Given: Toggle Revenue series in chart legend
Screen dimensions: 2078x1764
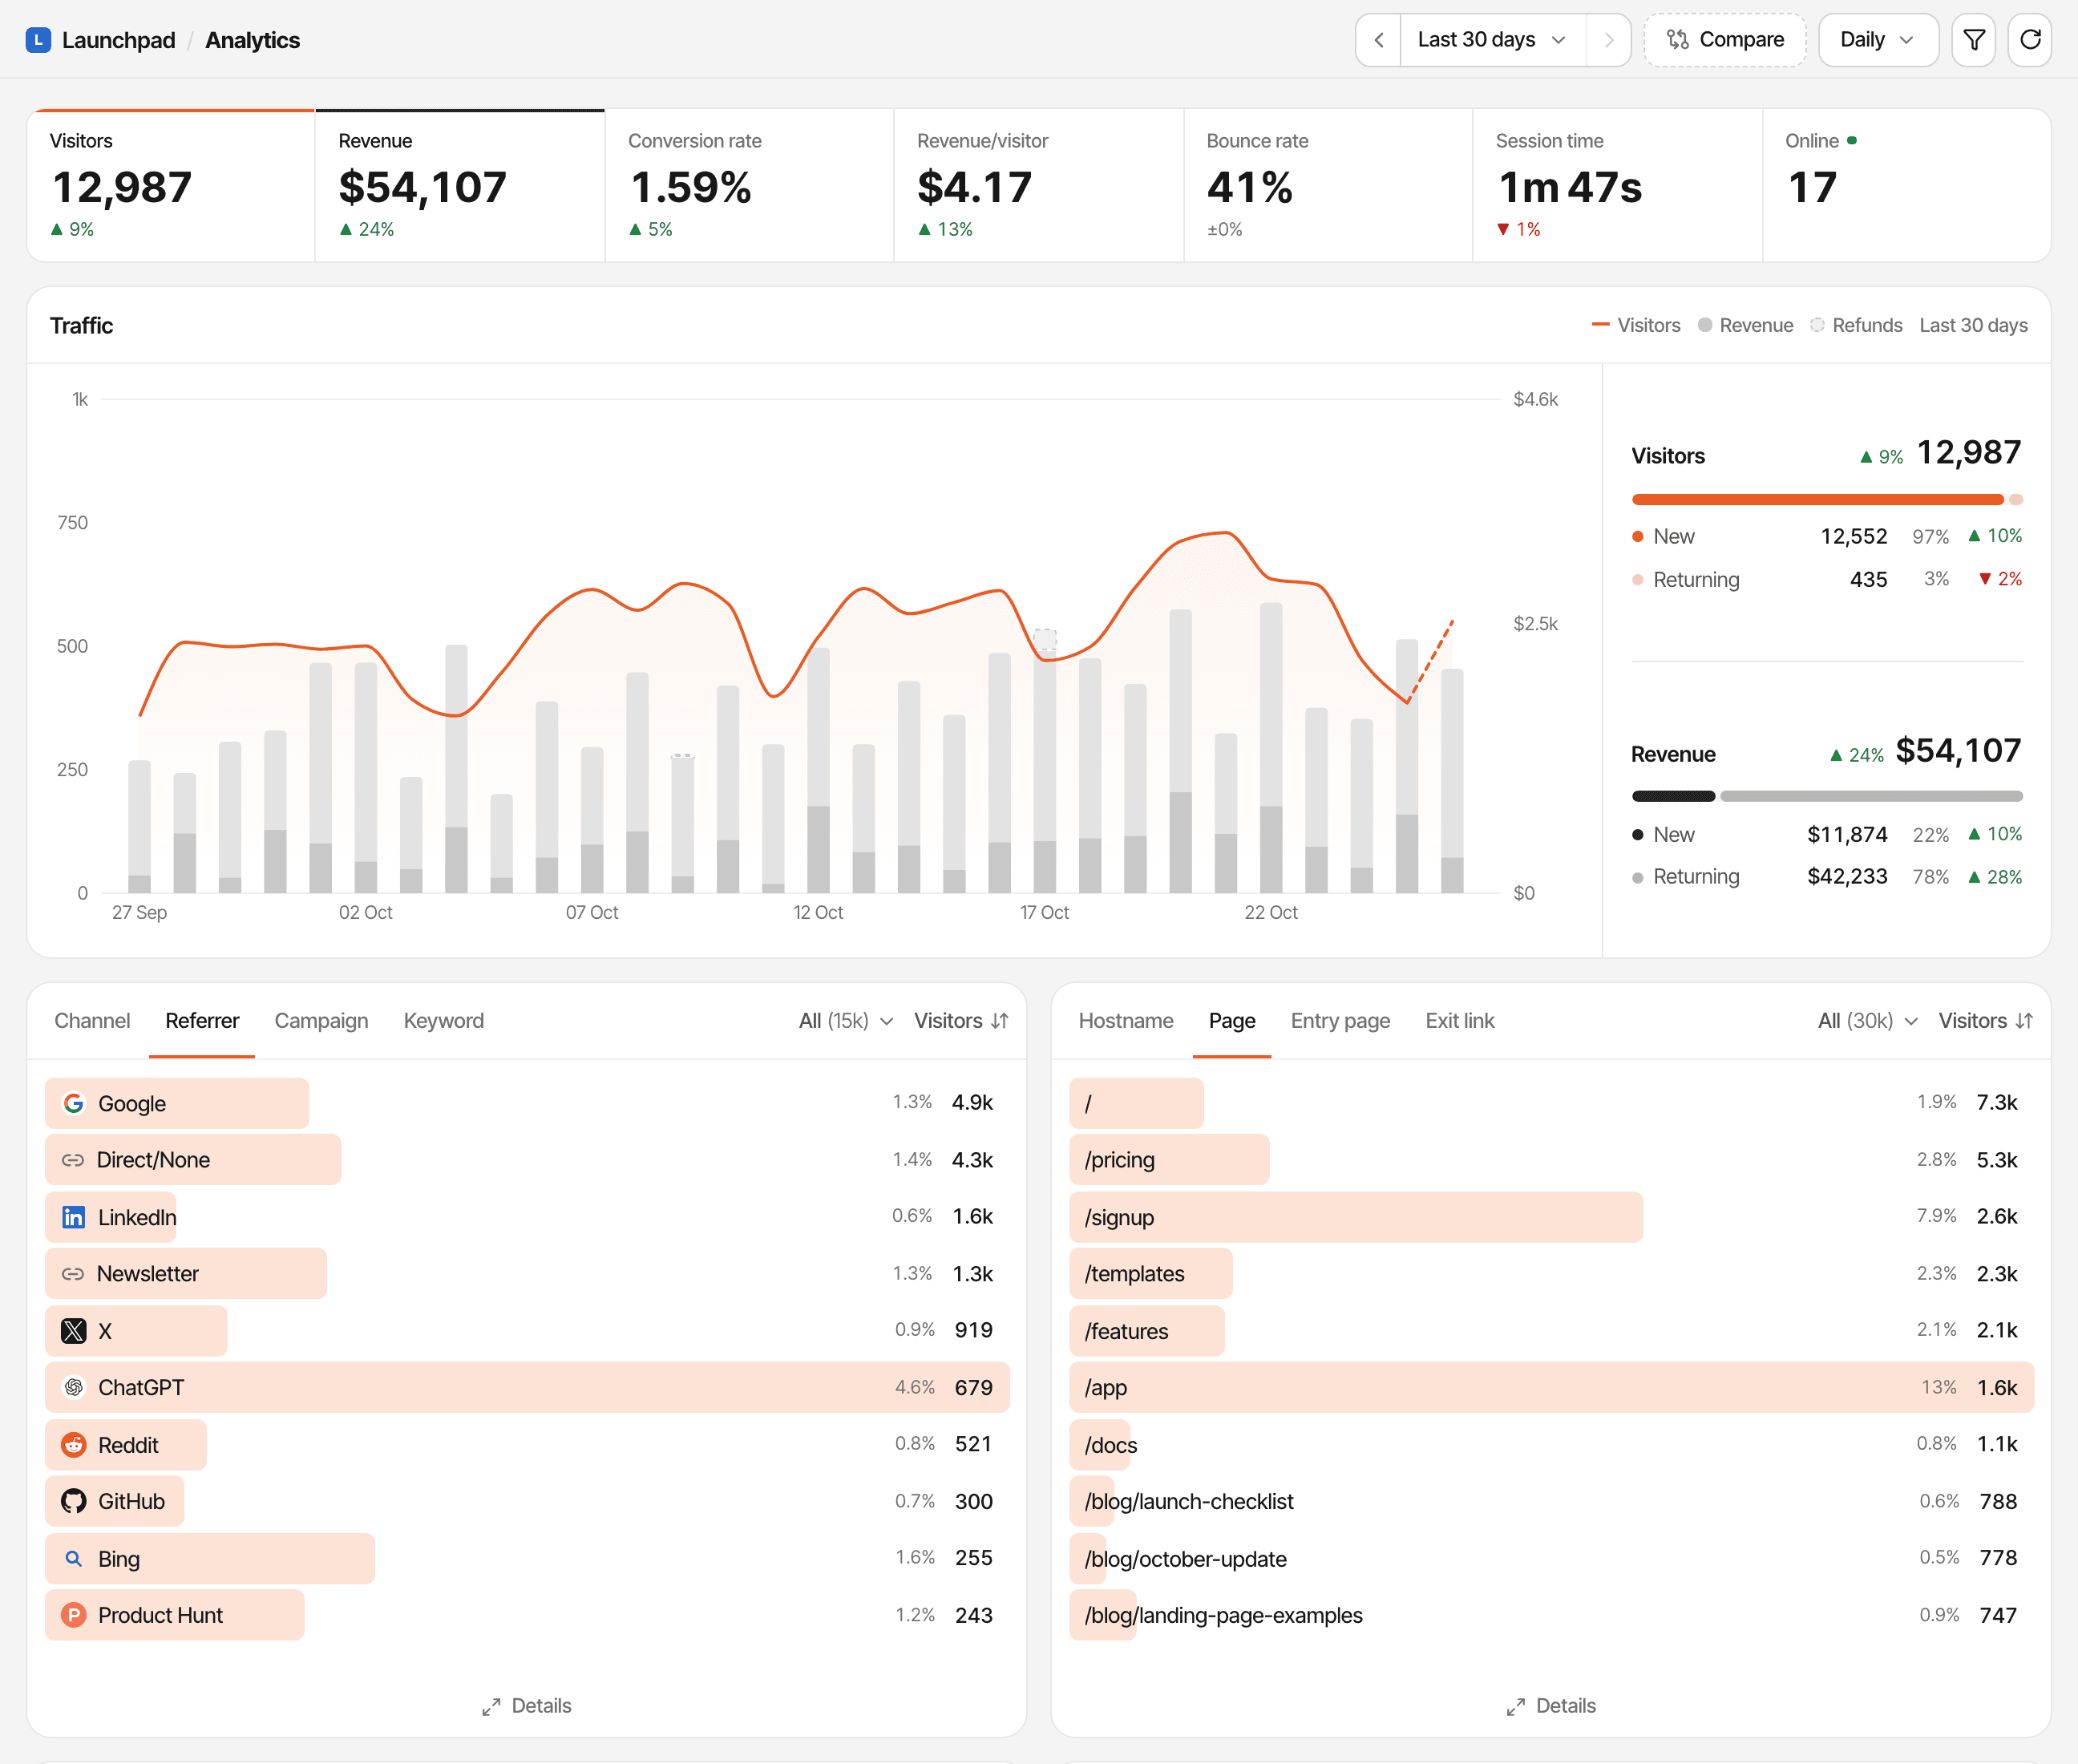Looking at the screenshot, I should (x=1746, y=325).
